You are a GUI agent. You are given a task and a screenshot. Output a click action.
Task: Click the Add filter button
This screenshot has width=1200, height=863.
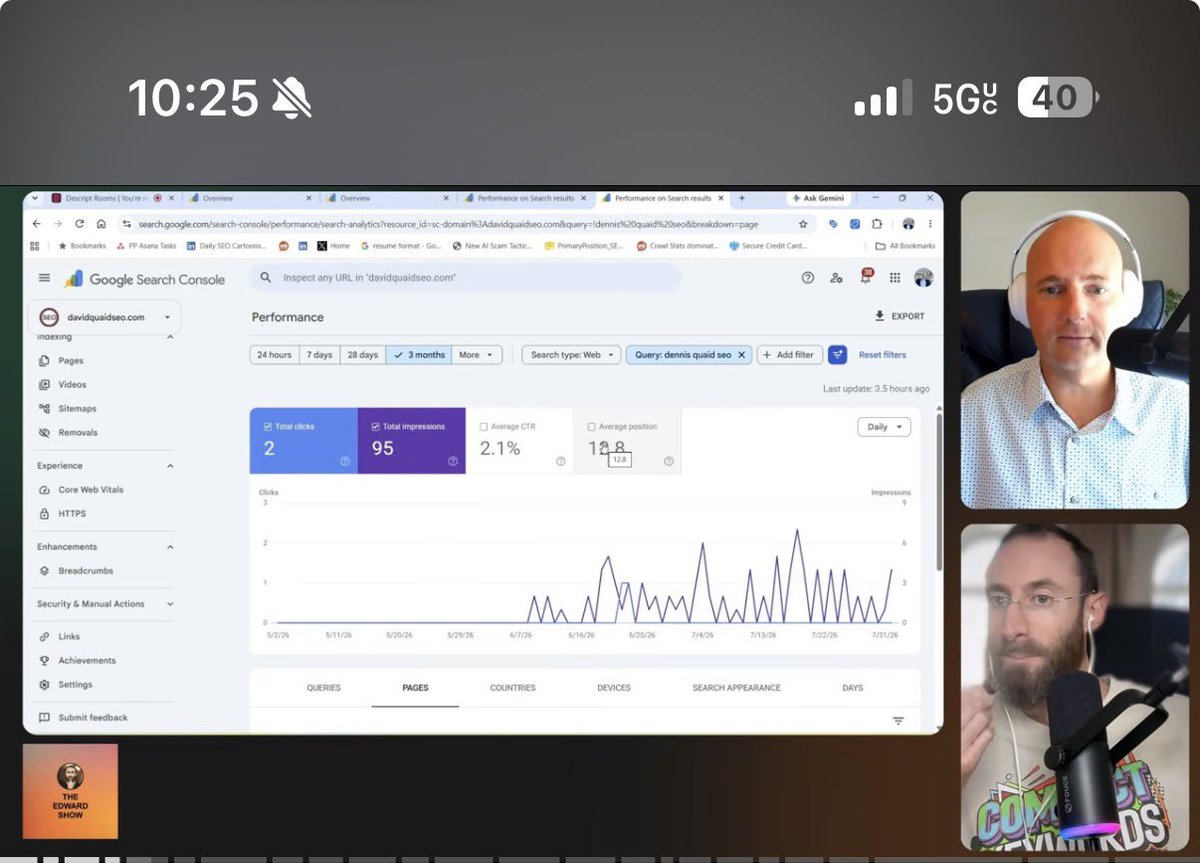tap(790, 355)
